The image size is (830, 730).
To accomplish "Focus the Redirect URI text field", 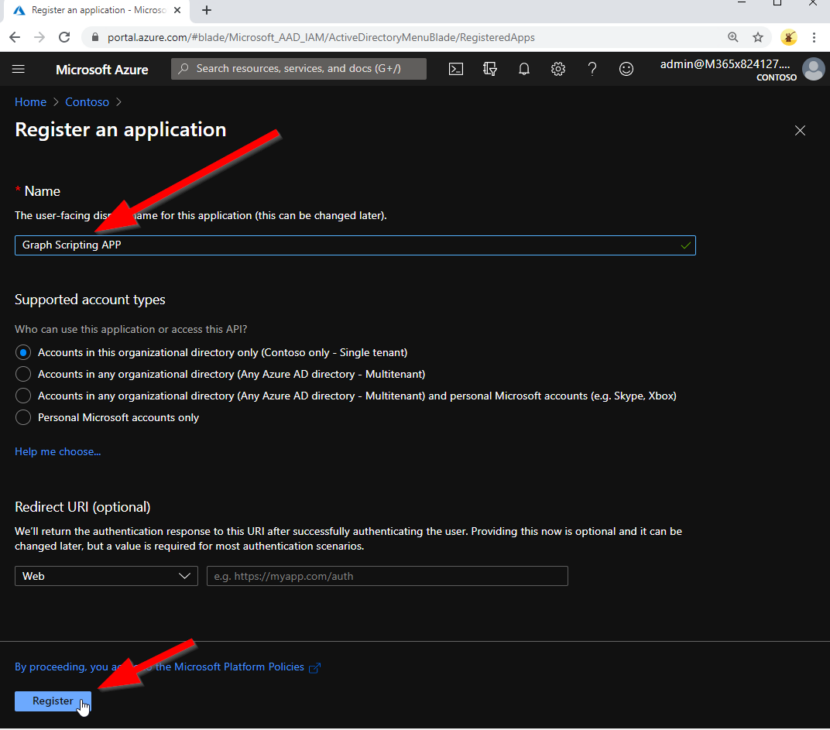I will coord(387,576).
